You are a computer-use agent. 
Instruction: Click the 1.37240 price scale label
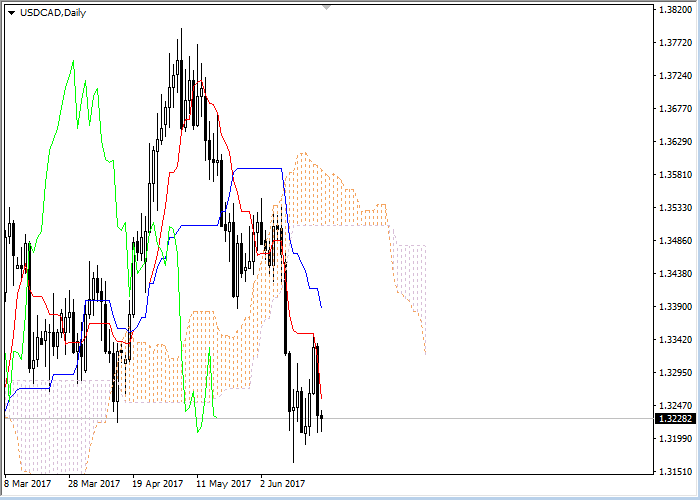(x=675, y=75)
